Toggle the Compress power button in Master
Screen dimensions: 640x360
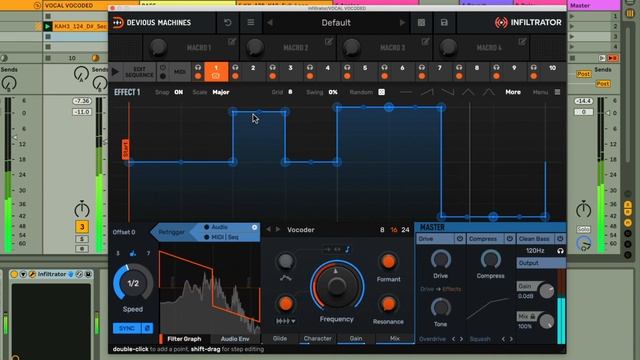pyautogui.click(x=509, y=238)
